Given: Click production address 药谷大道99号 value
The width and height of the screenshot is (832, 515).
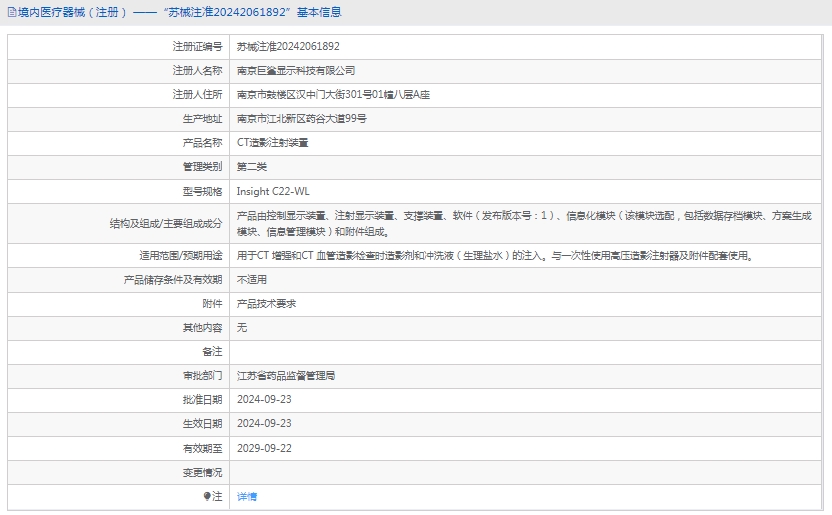Looking at the screenshot, I should (x=301, y=119).
